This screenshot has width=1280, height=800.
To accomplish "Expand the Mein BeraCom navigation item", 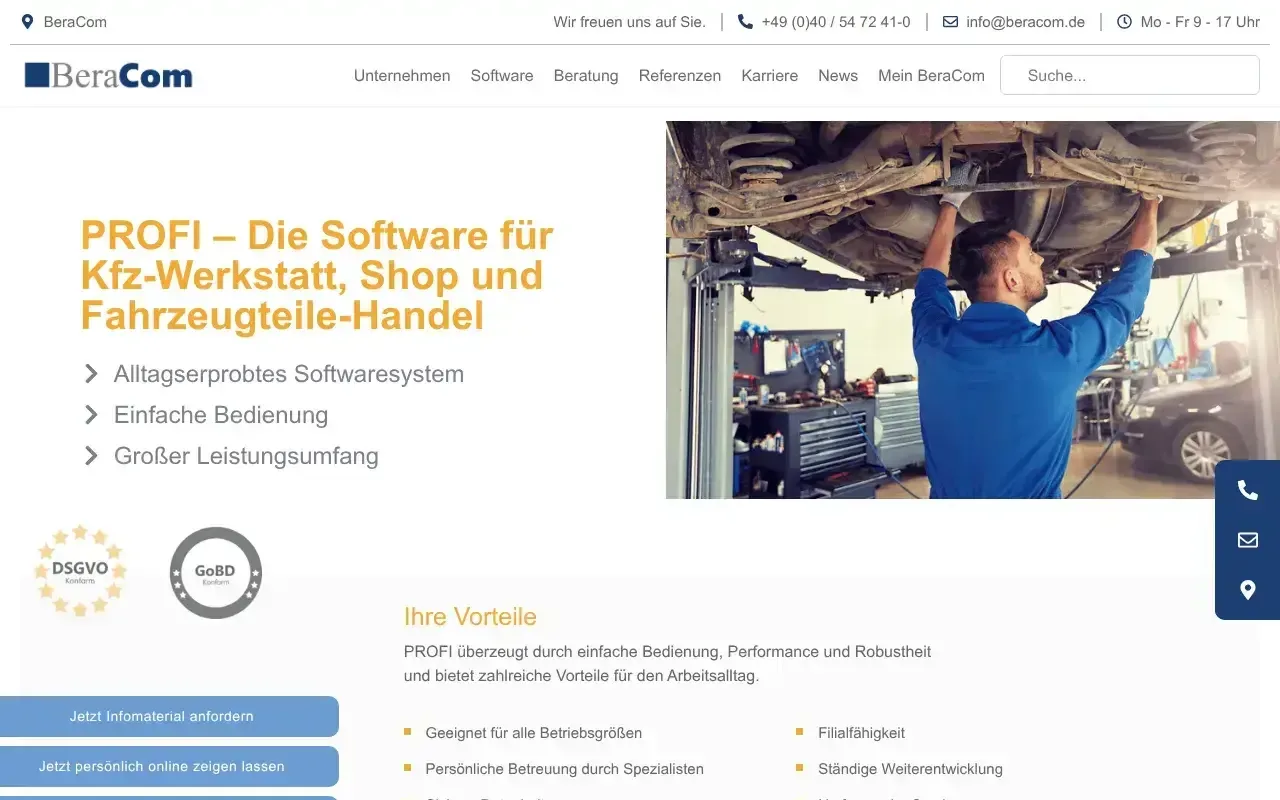I will pos(931,76).
